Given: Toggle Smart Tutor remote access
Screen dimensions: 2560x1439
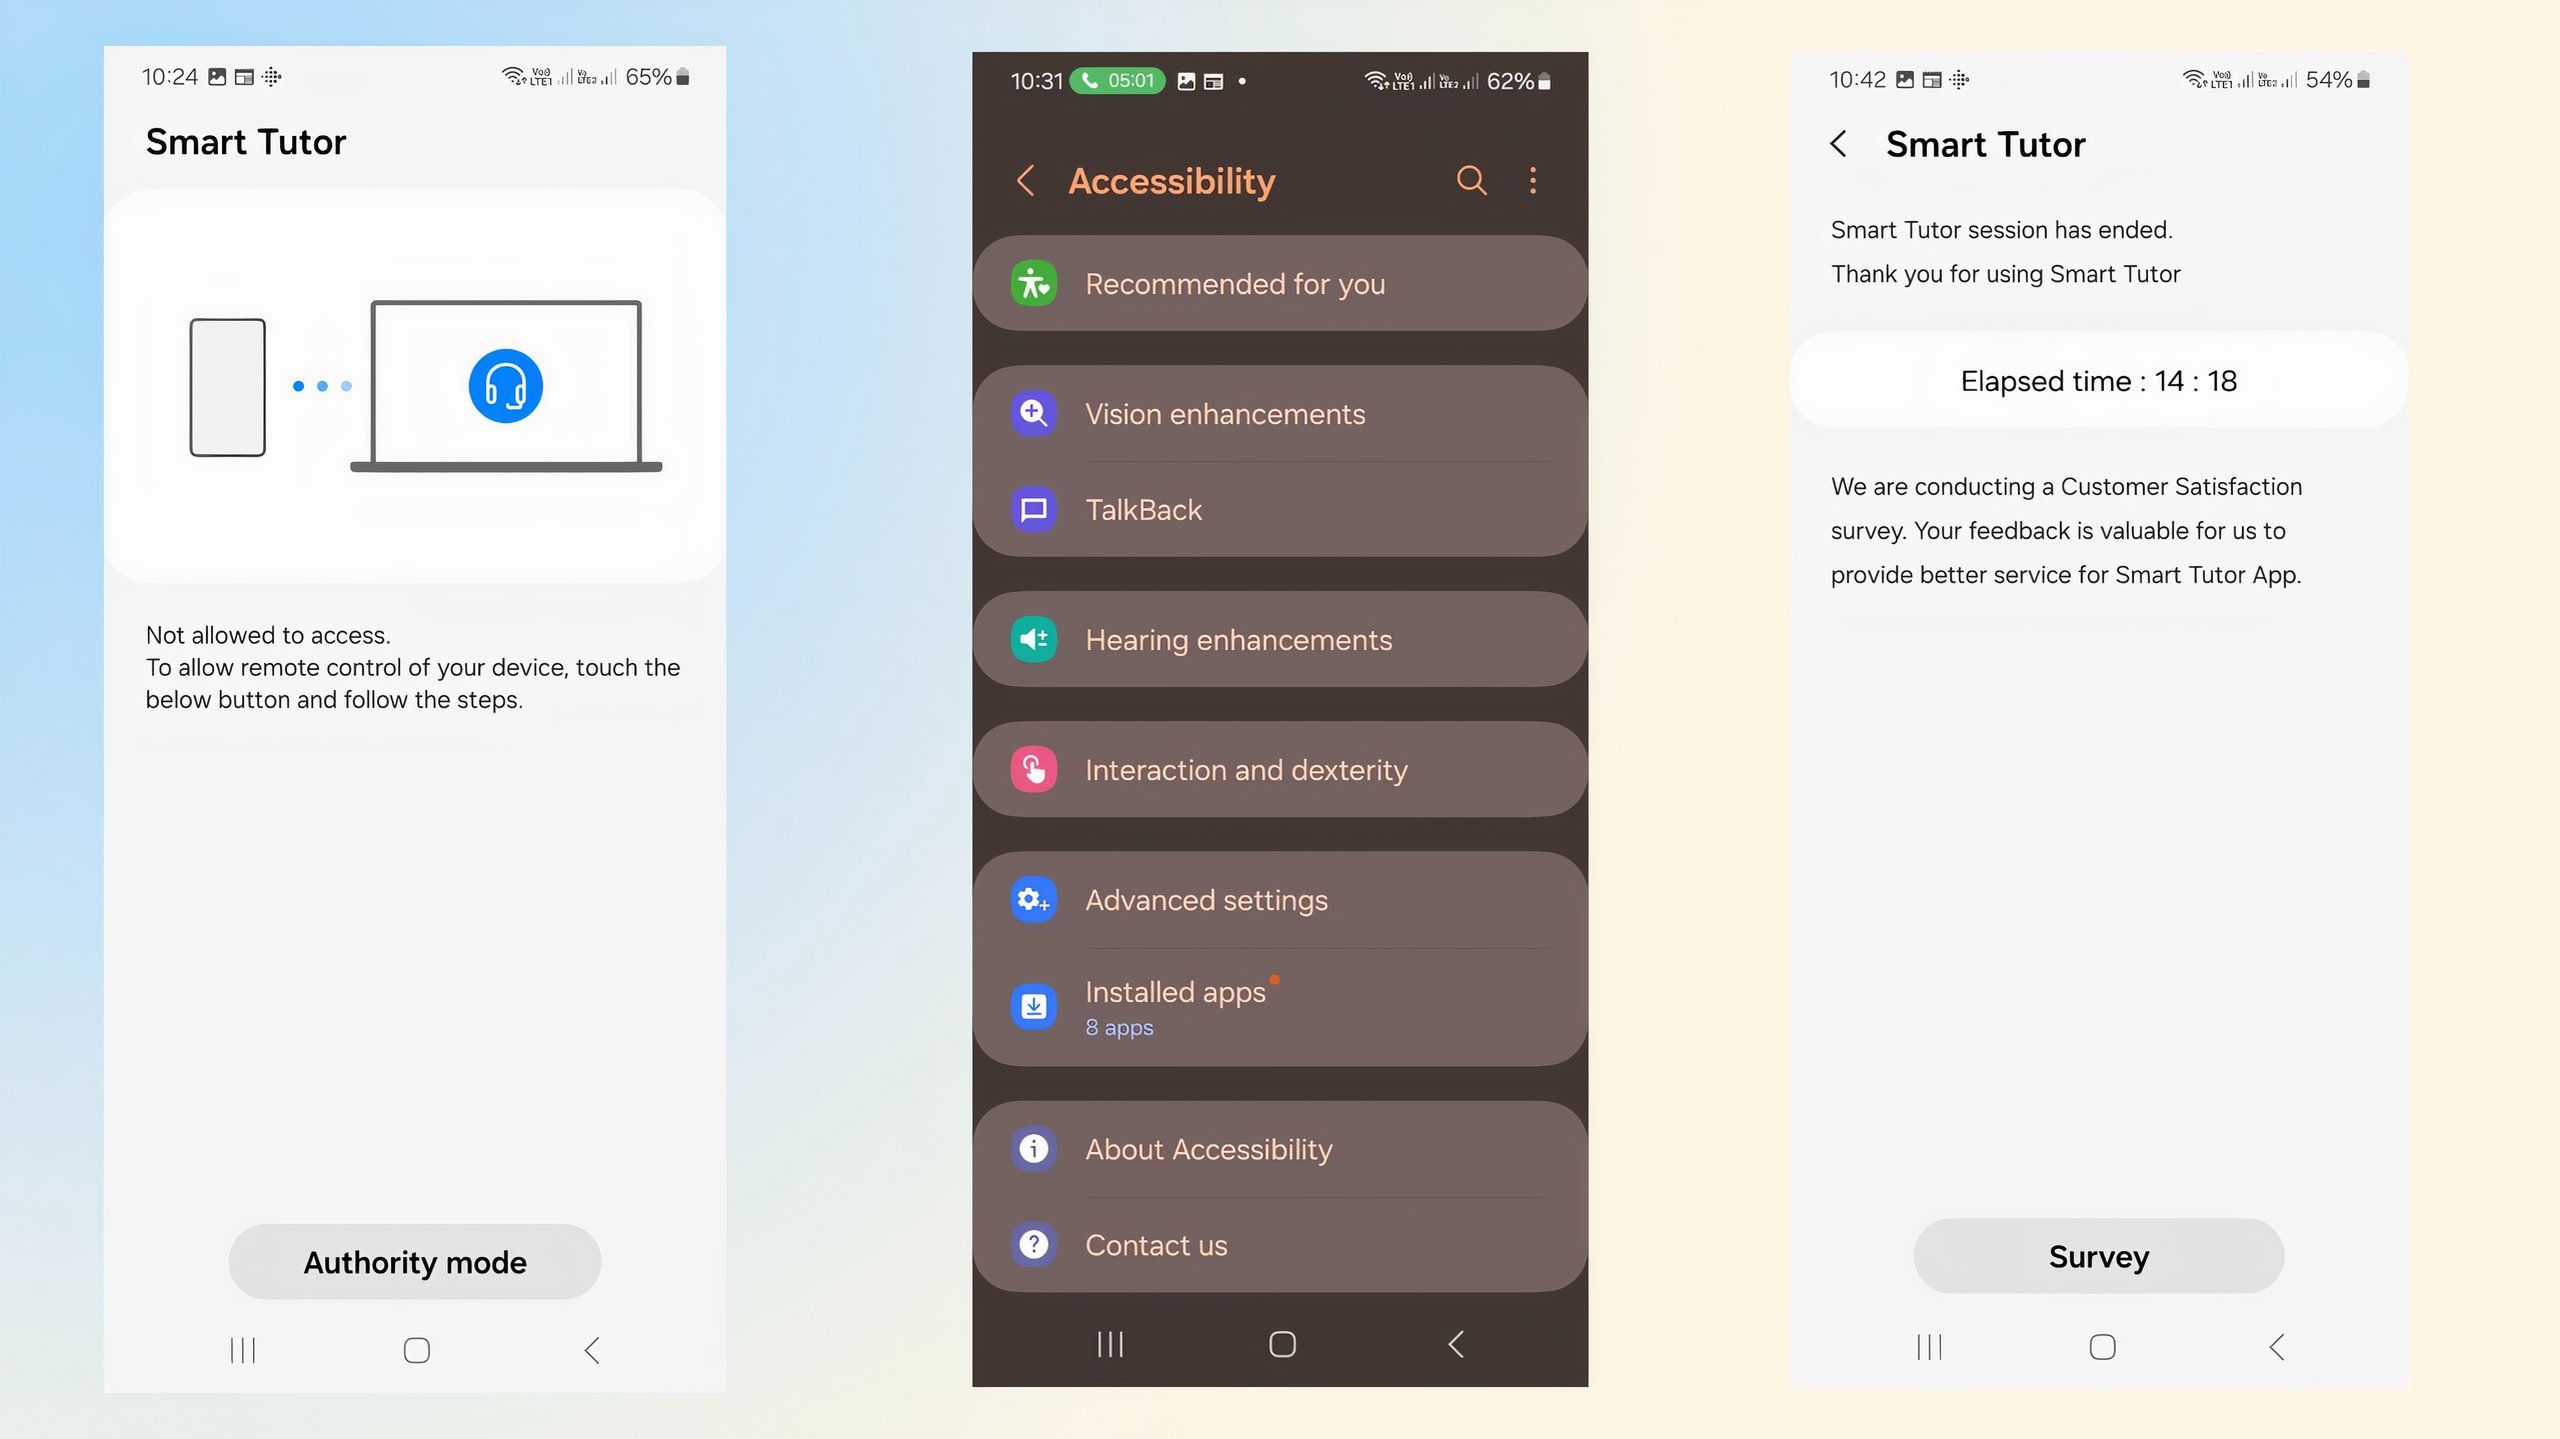Looking at the screenshot, I should pos(415,1261).
